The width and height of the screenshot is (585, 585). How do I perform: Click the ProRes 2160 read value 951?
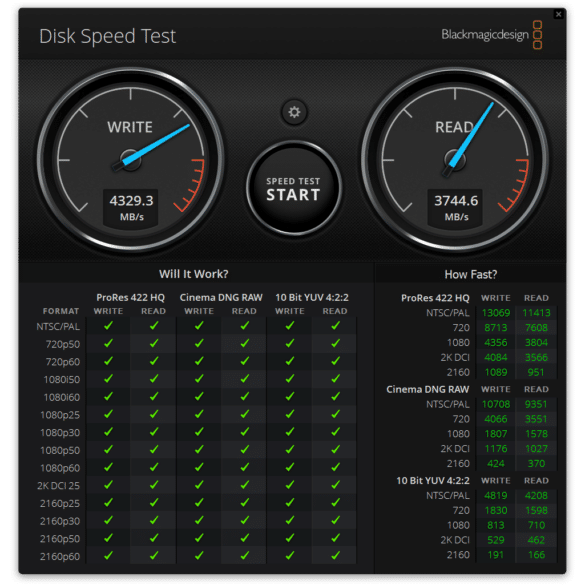[536, 372]
